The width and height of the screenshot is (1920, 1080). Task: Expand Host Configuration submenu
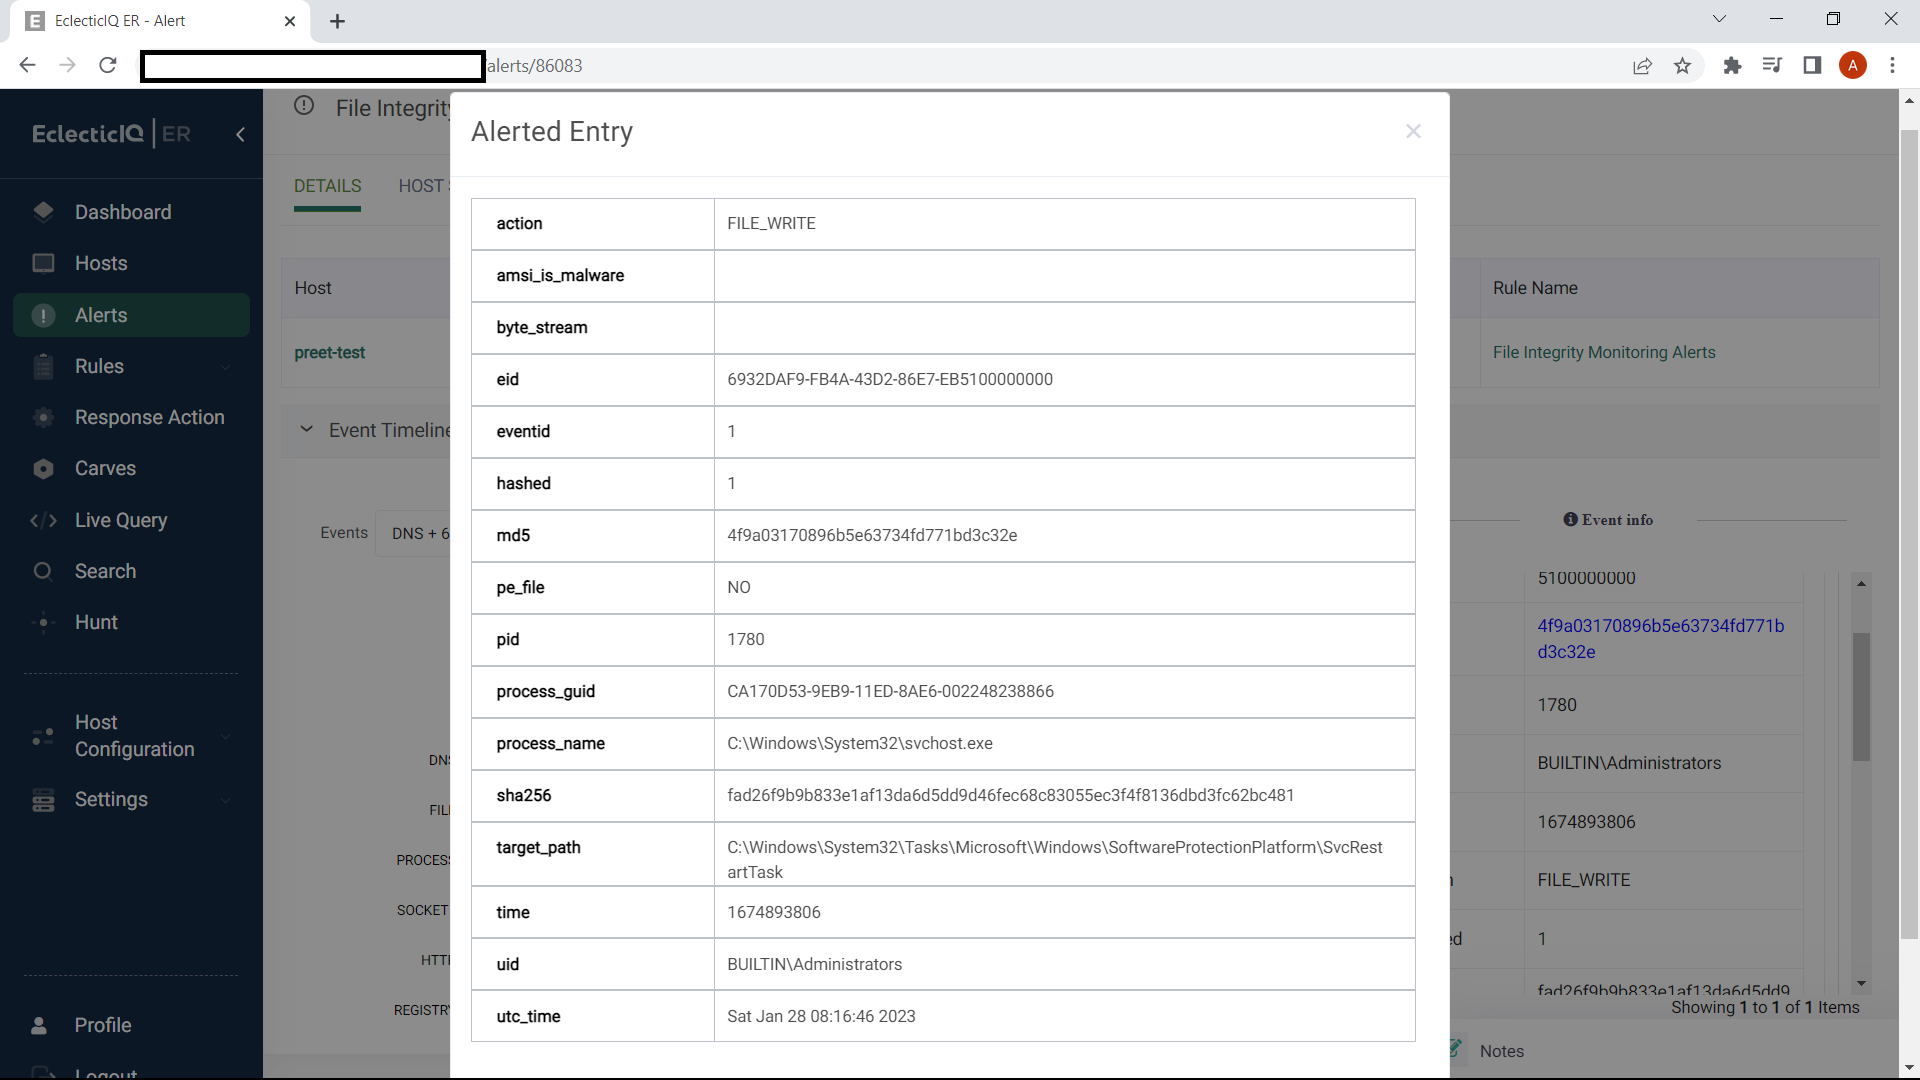click(225, 736)
